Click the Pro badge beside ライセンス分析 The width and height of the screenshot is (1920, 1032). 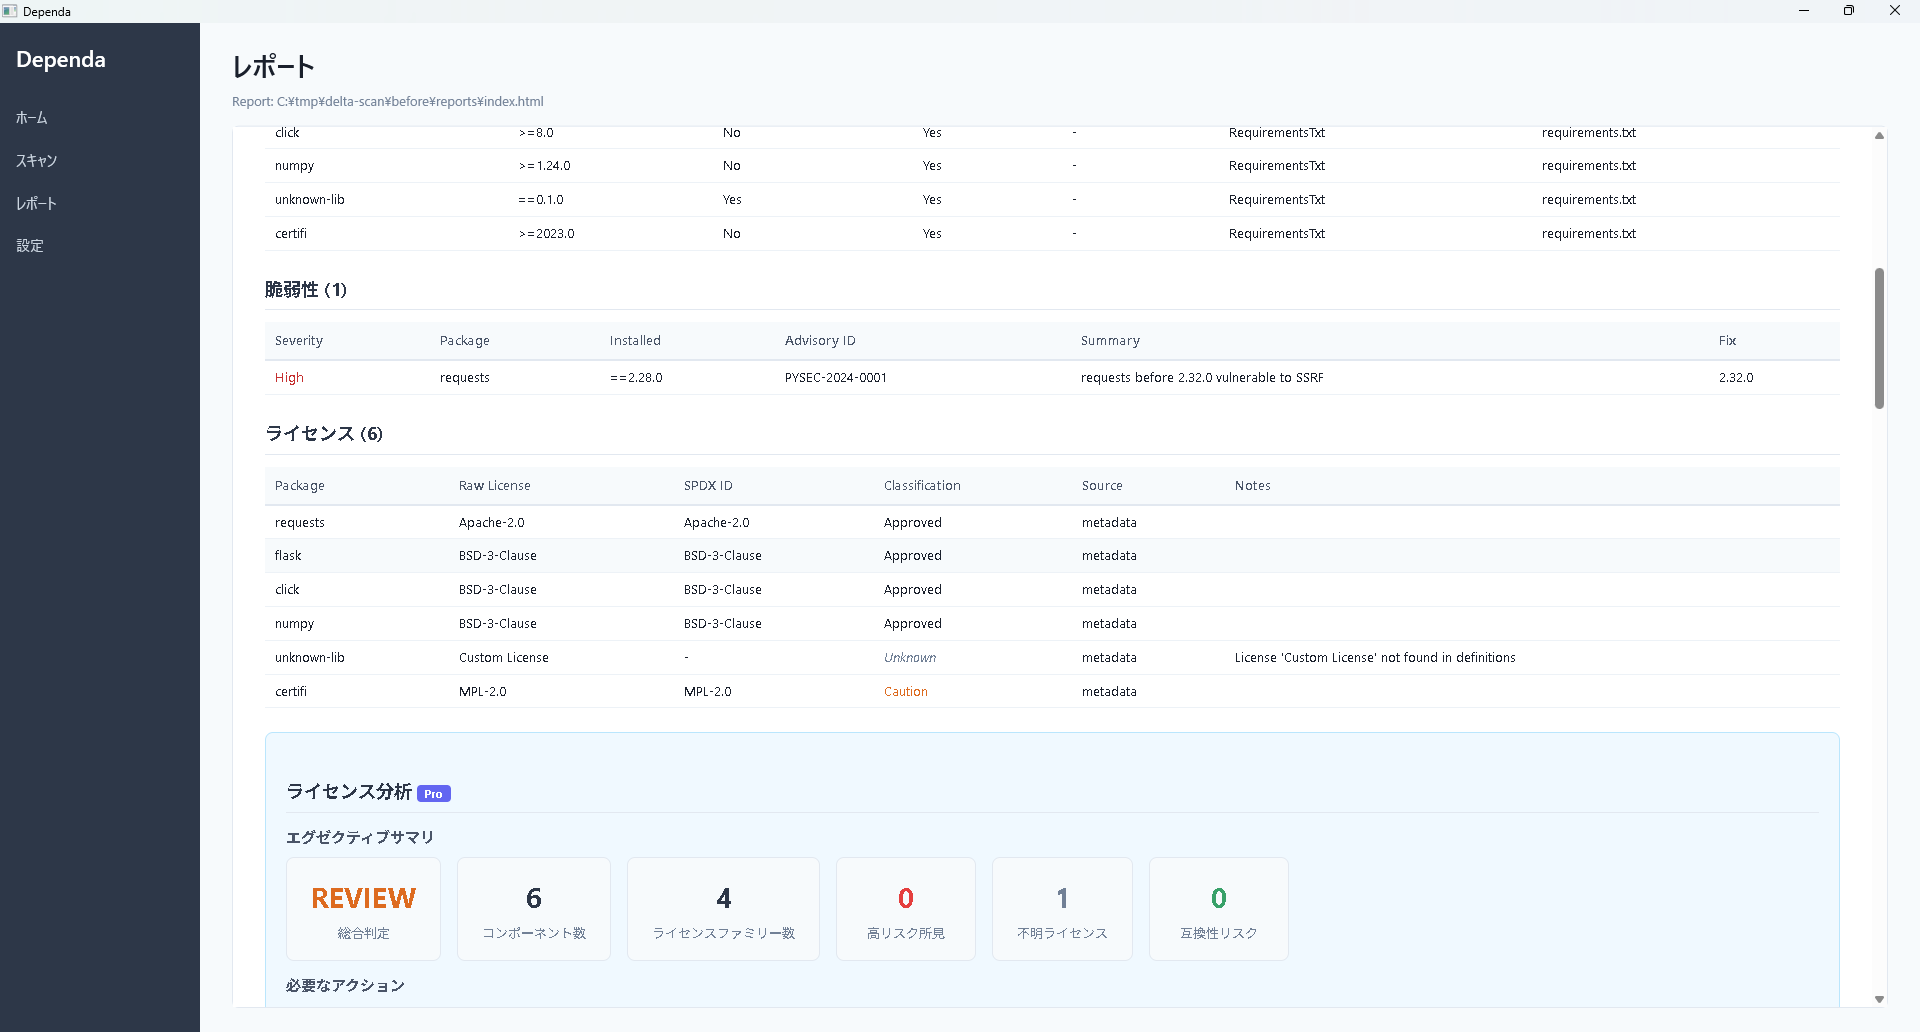pos(433,794)
